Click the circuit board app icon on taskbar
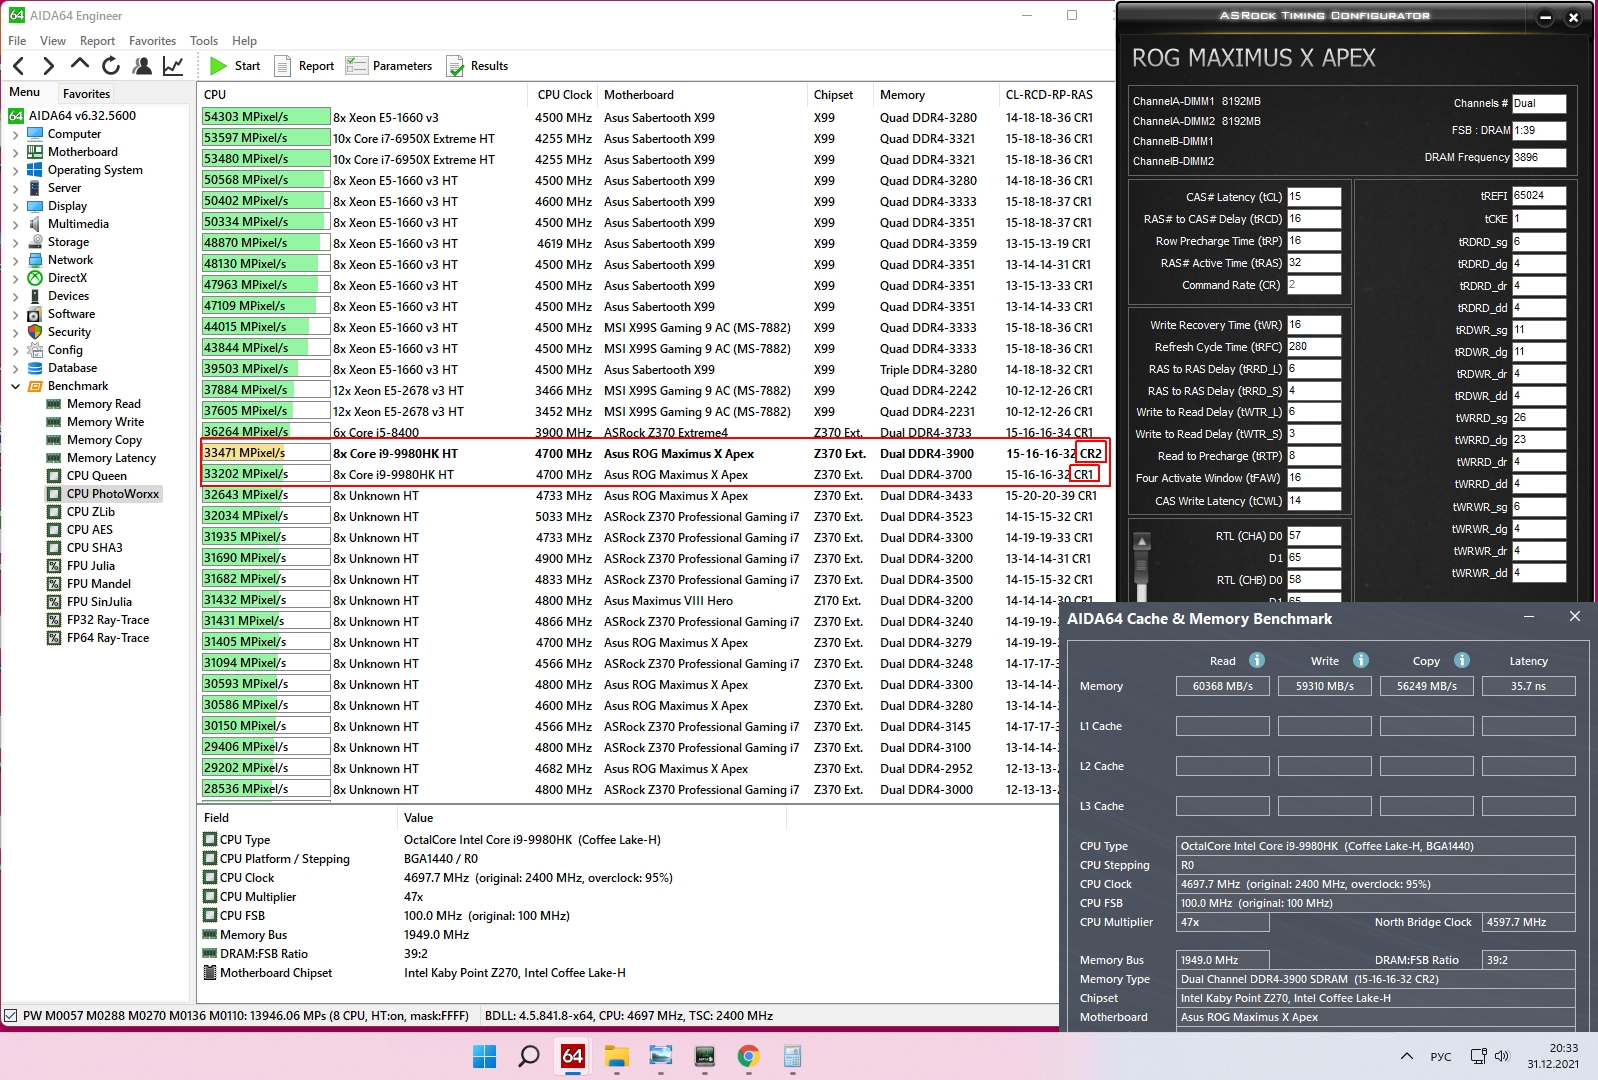The height and width of the screenshot is (1080, 1598). 704,1056
